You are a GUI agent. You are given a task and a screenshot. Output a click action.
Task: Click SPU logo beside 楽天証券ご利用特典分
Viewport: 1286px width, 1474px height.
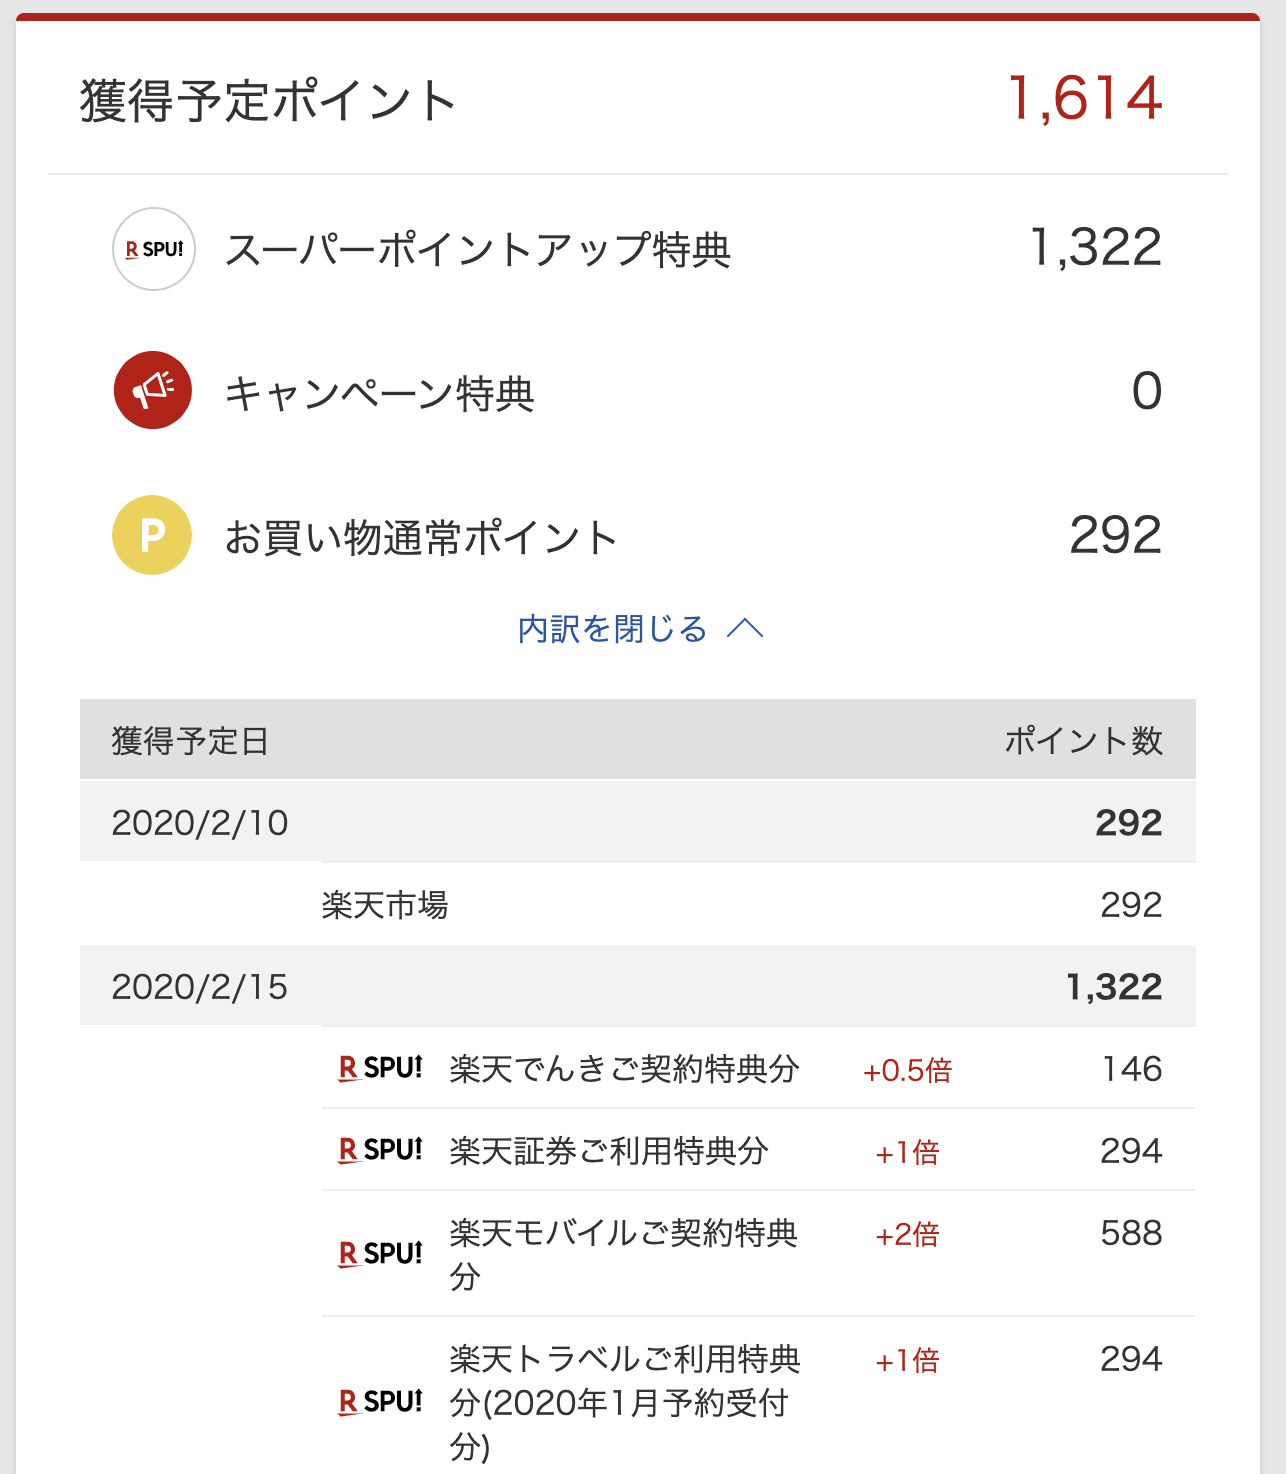click(380, 1151)
